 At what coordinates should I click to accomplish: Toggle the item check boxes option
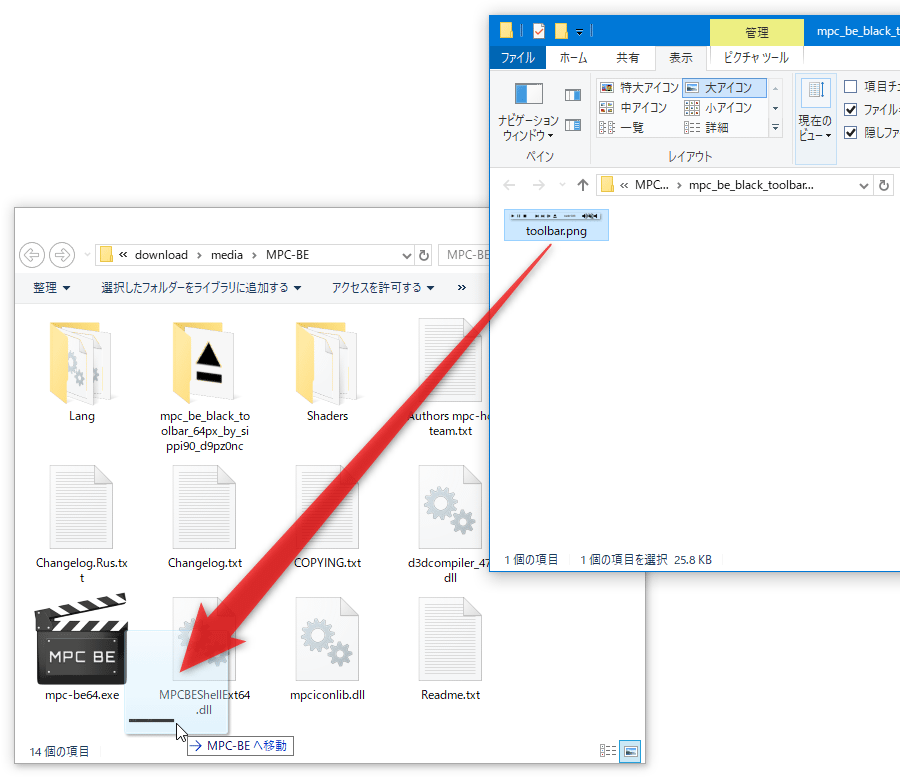851,87
